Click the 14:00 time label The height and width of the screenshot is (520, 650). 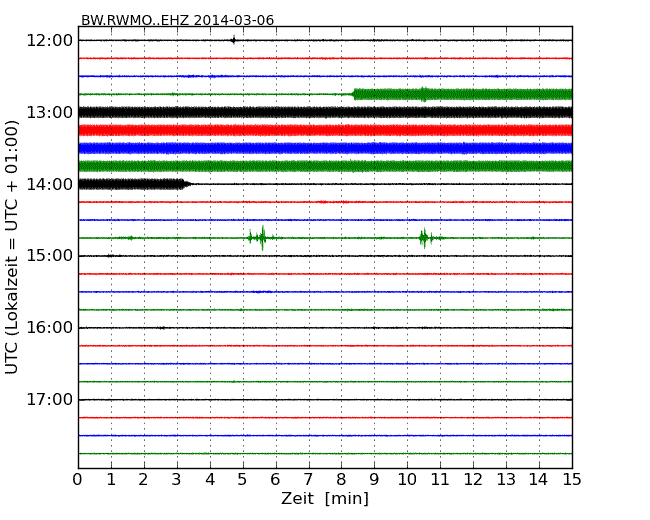click(49, 185)
